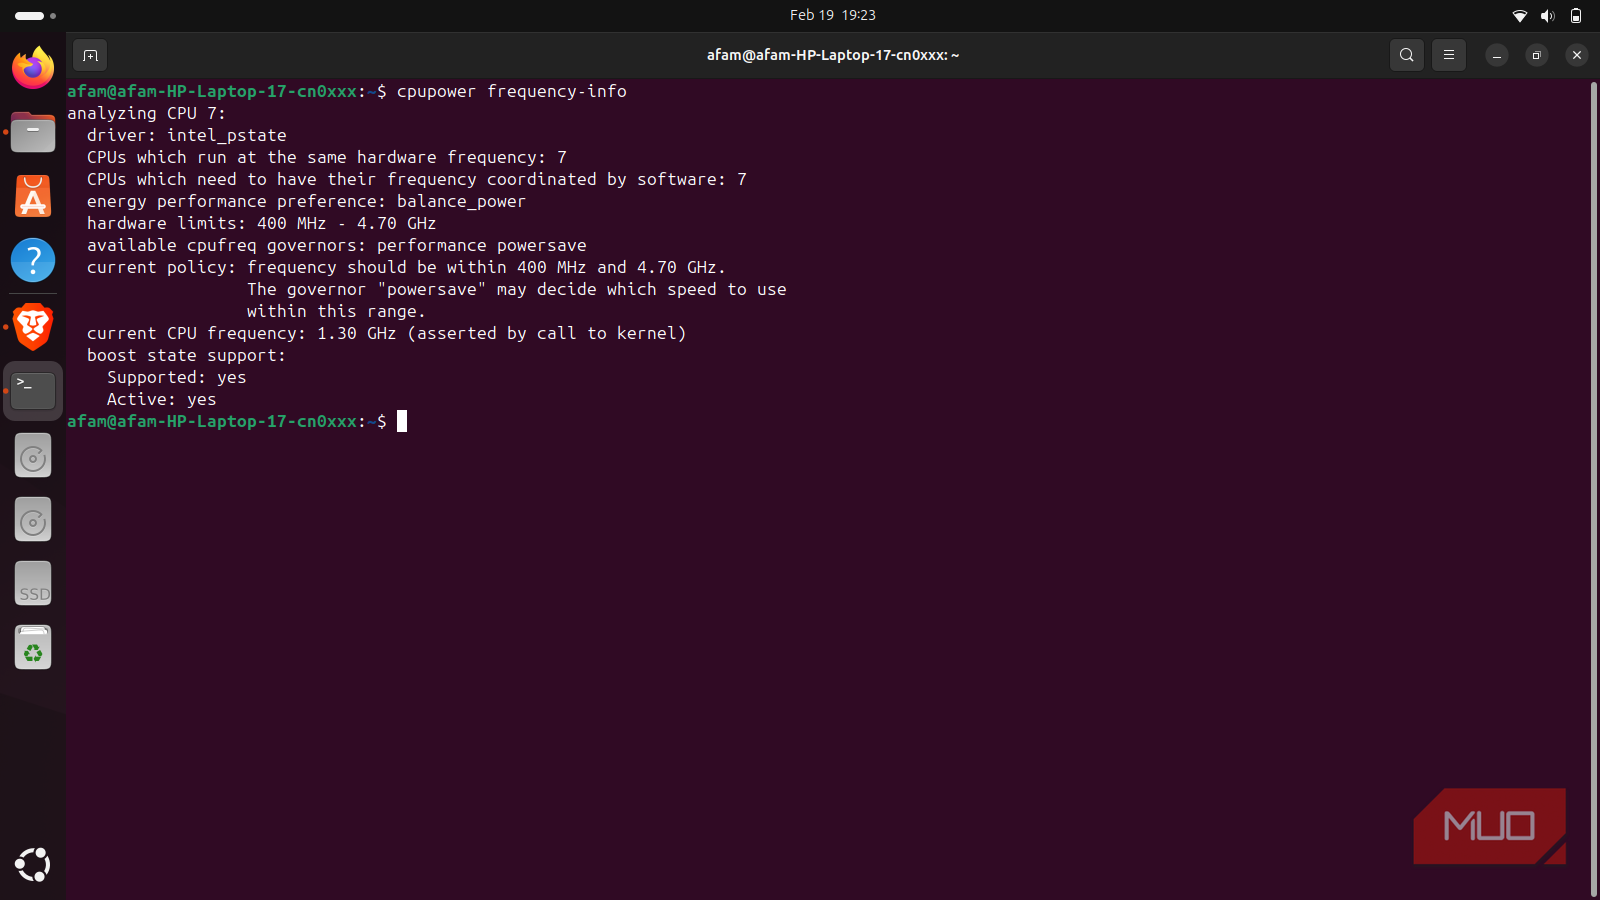Open the clock showing Feb 19 19:23

[833, 15]
